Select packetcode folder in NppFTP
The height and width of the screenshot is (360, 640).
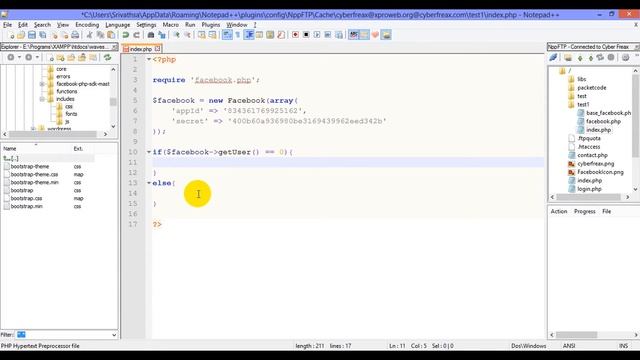(591, 88)
